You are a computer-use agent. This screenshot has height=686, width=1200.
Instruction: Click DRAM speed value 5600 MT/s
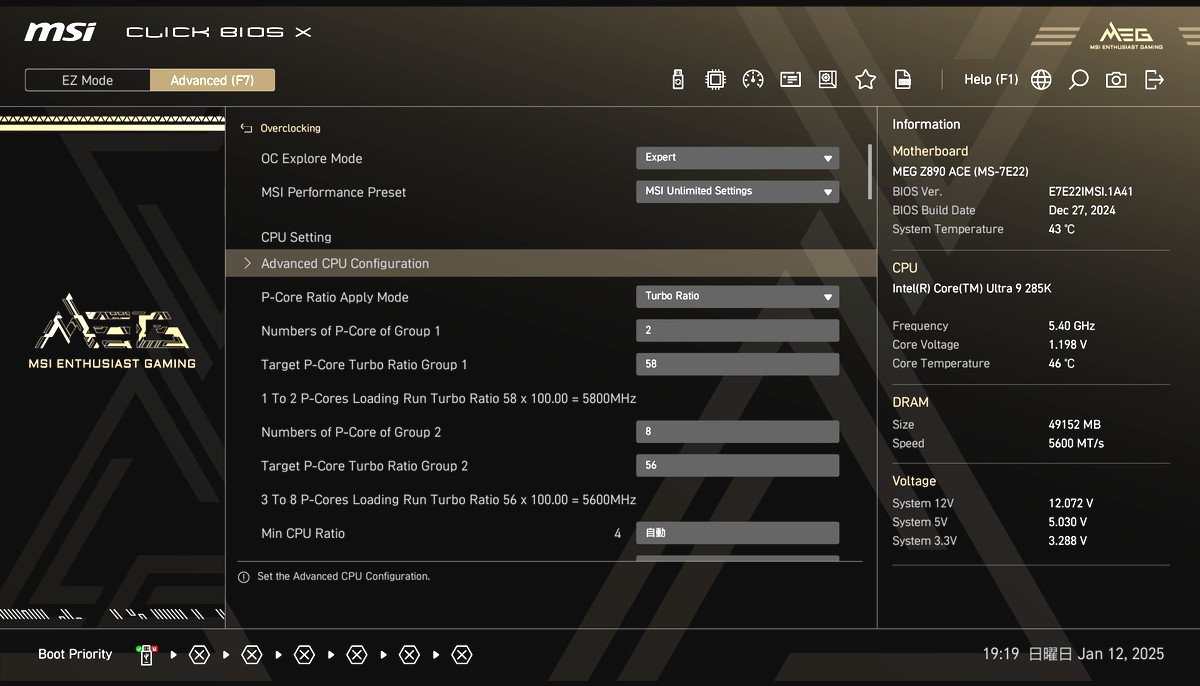tap(1076, 444)
